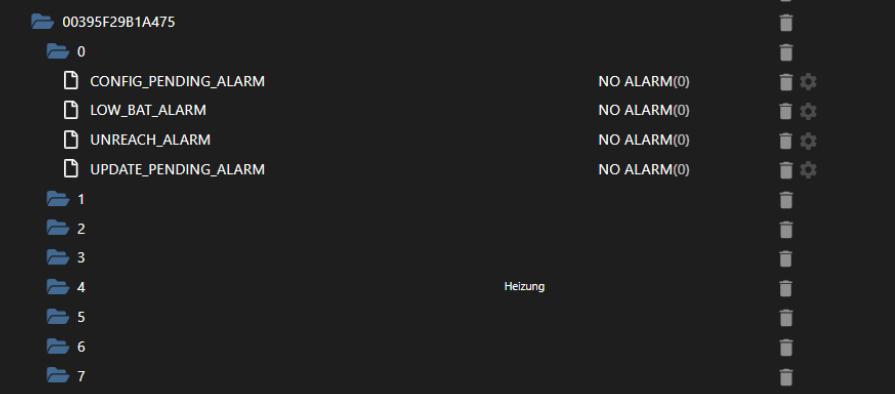This screenshot has width=895, height=394.
Task: Click NO ALARM(0) value of CONFIG_PENDING_ALARM
Action: pos(643,81)
